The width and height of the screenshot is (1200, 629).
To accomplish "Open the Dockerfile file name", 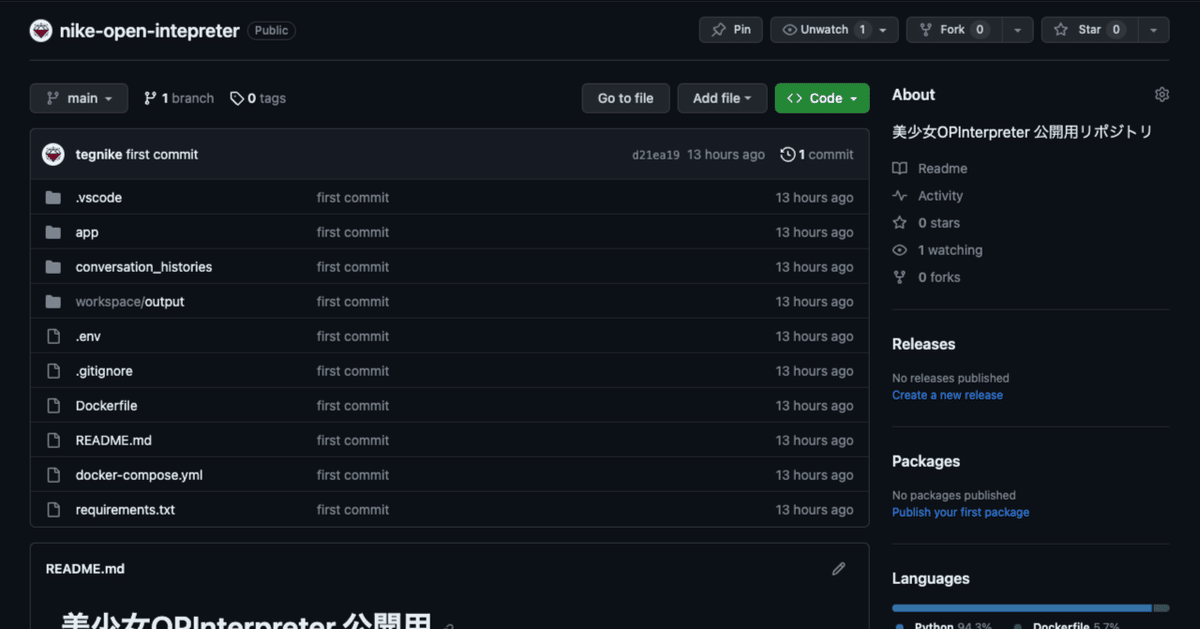I will click(x=107, y=406).
